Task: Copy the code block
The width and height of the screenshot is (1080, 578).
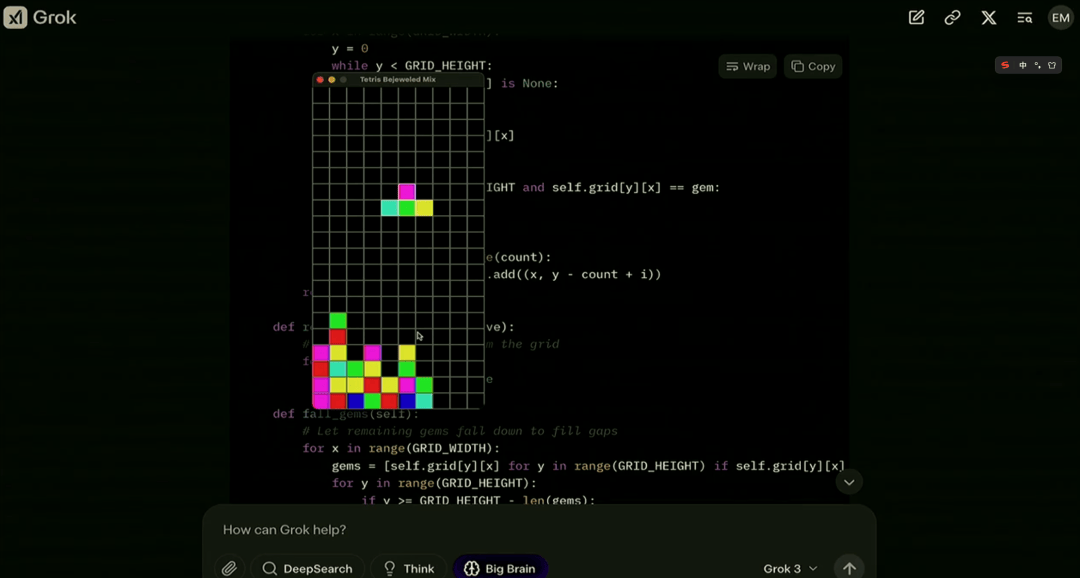Action: pyautogui.click(x=813, y=66)
